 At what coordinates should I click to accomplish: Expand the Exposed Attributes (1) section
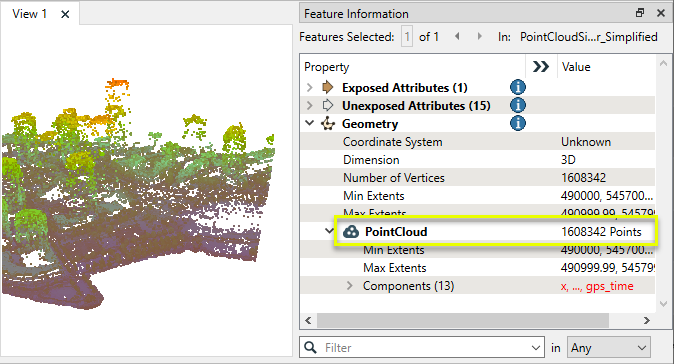(x=309, y=88)
